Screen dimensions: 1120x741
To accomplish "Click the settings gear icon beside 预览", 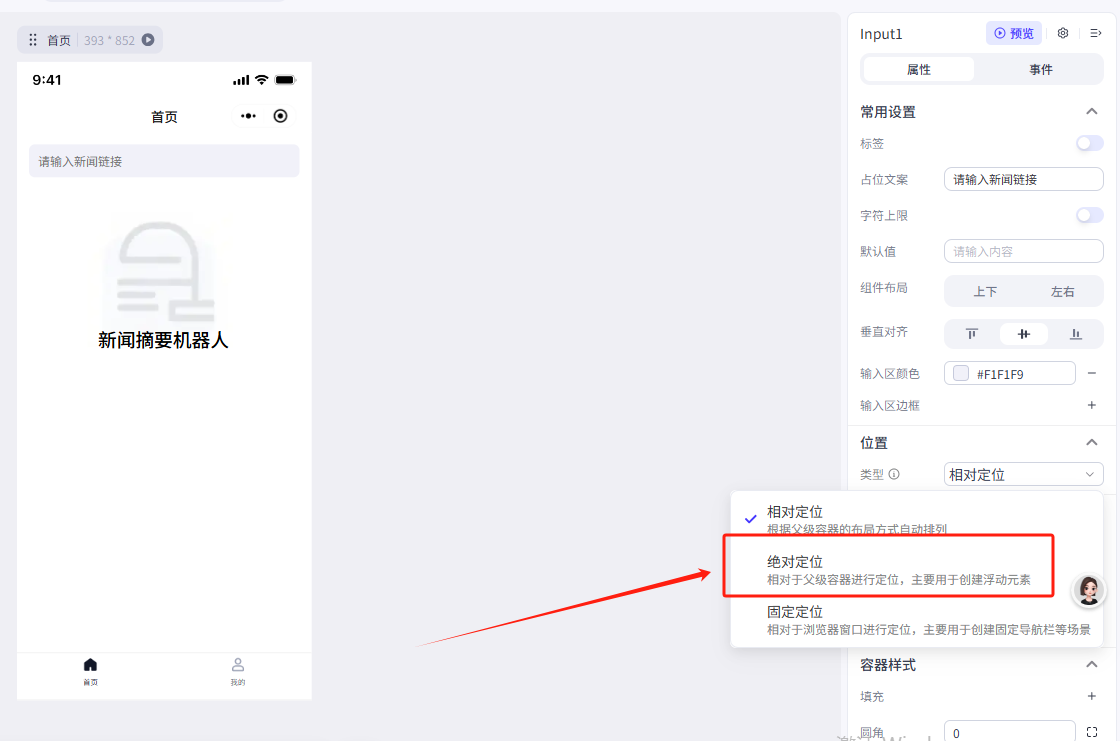I will point(1063,33).
